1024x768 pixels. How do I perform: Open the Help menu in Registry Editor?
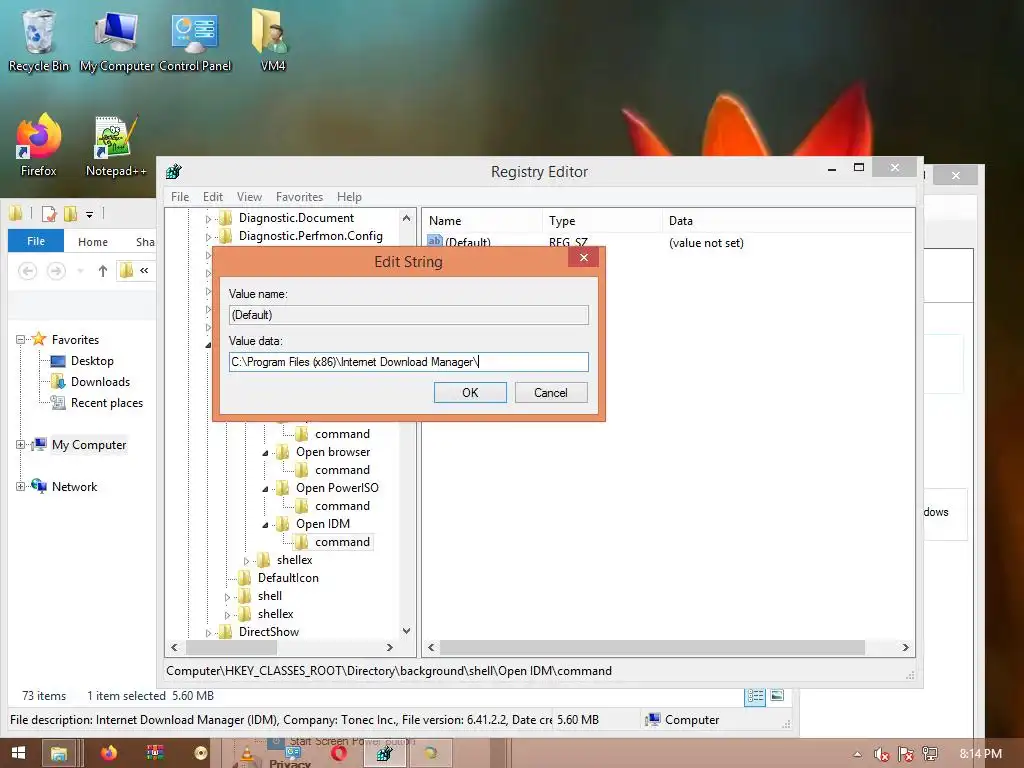click(349, 197)
